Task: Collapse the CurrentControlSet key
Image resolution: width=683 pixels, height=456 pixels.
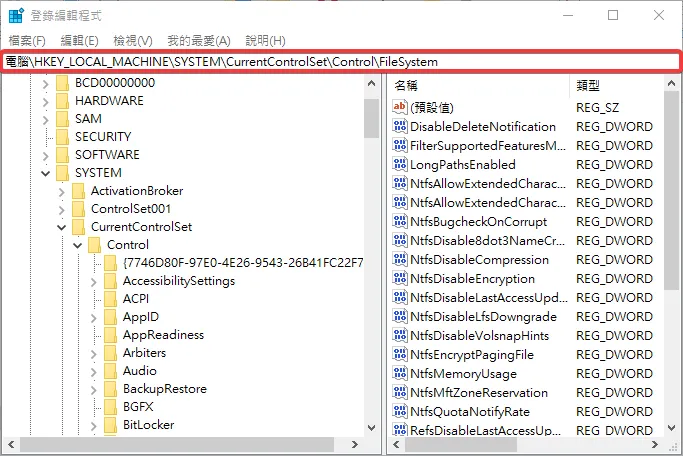Action: (61, 227)
